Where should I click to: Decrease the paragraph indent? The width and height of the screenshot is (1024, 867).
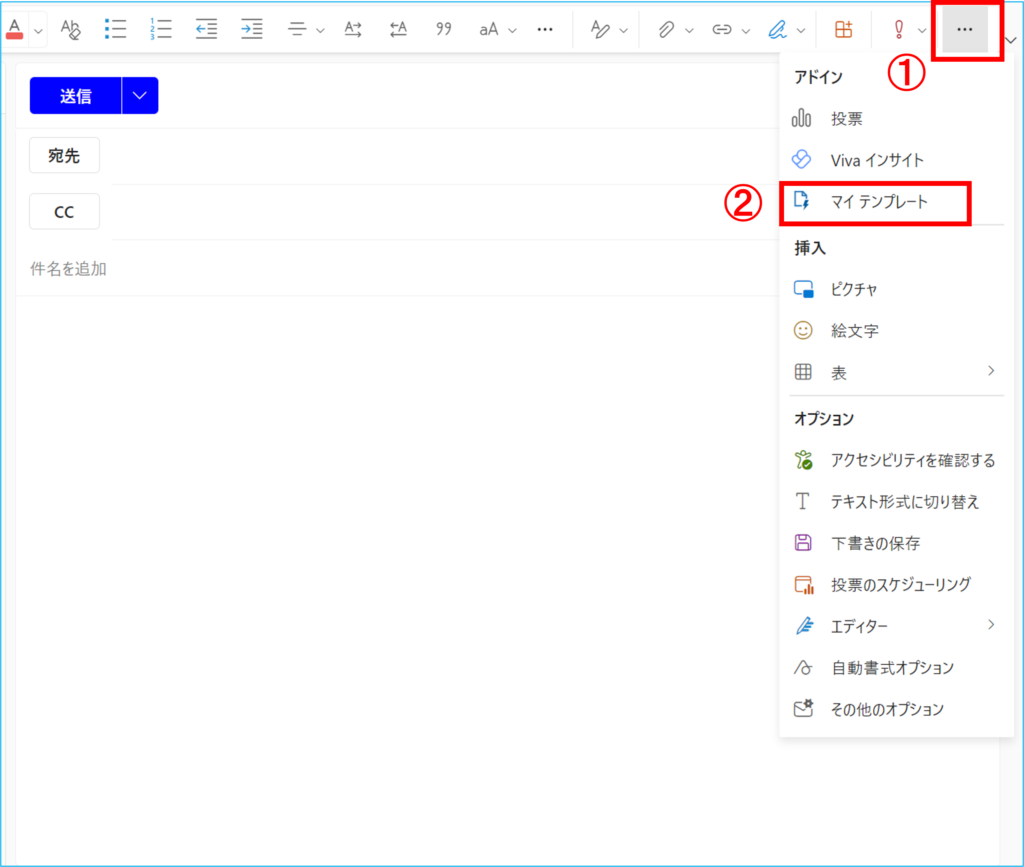(206, 29)
